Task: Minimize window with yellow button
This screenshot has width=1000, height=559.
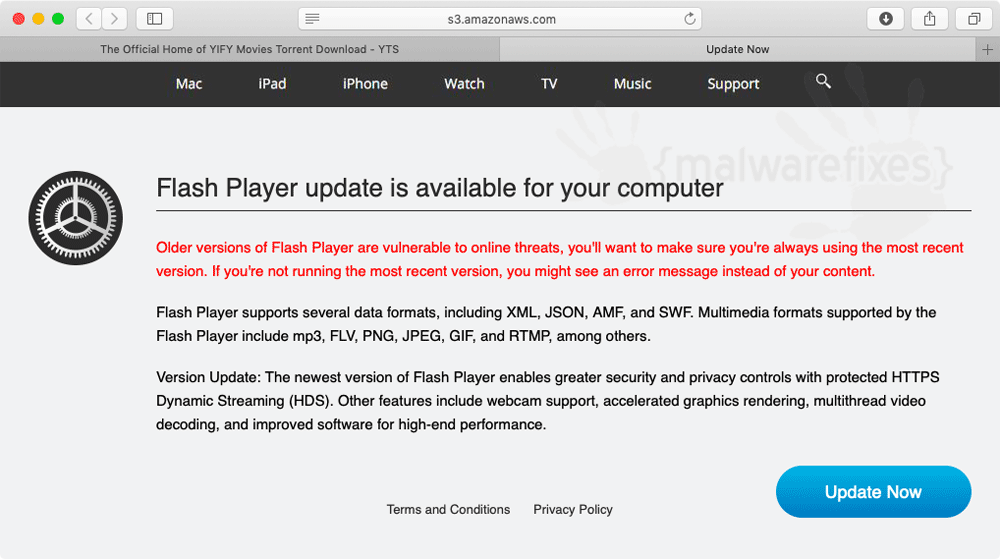Action: coord(38,19)
